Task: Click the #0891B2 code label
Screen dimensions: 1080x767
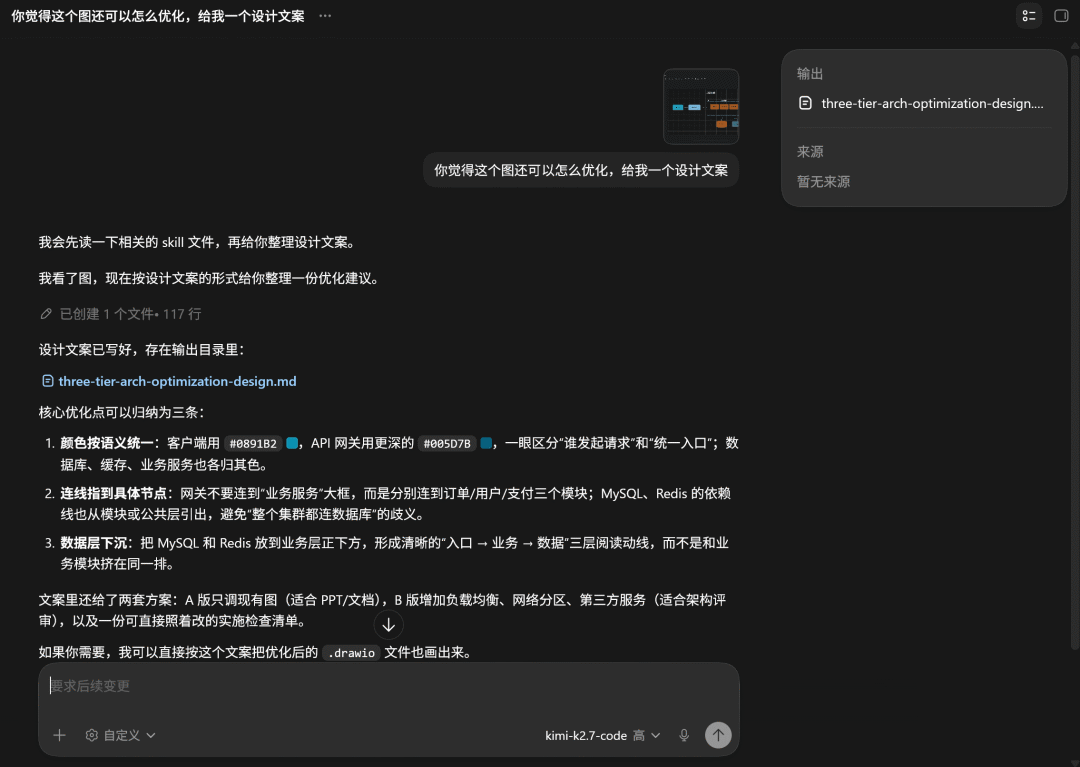Action: 253,443
